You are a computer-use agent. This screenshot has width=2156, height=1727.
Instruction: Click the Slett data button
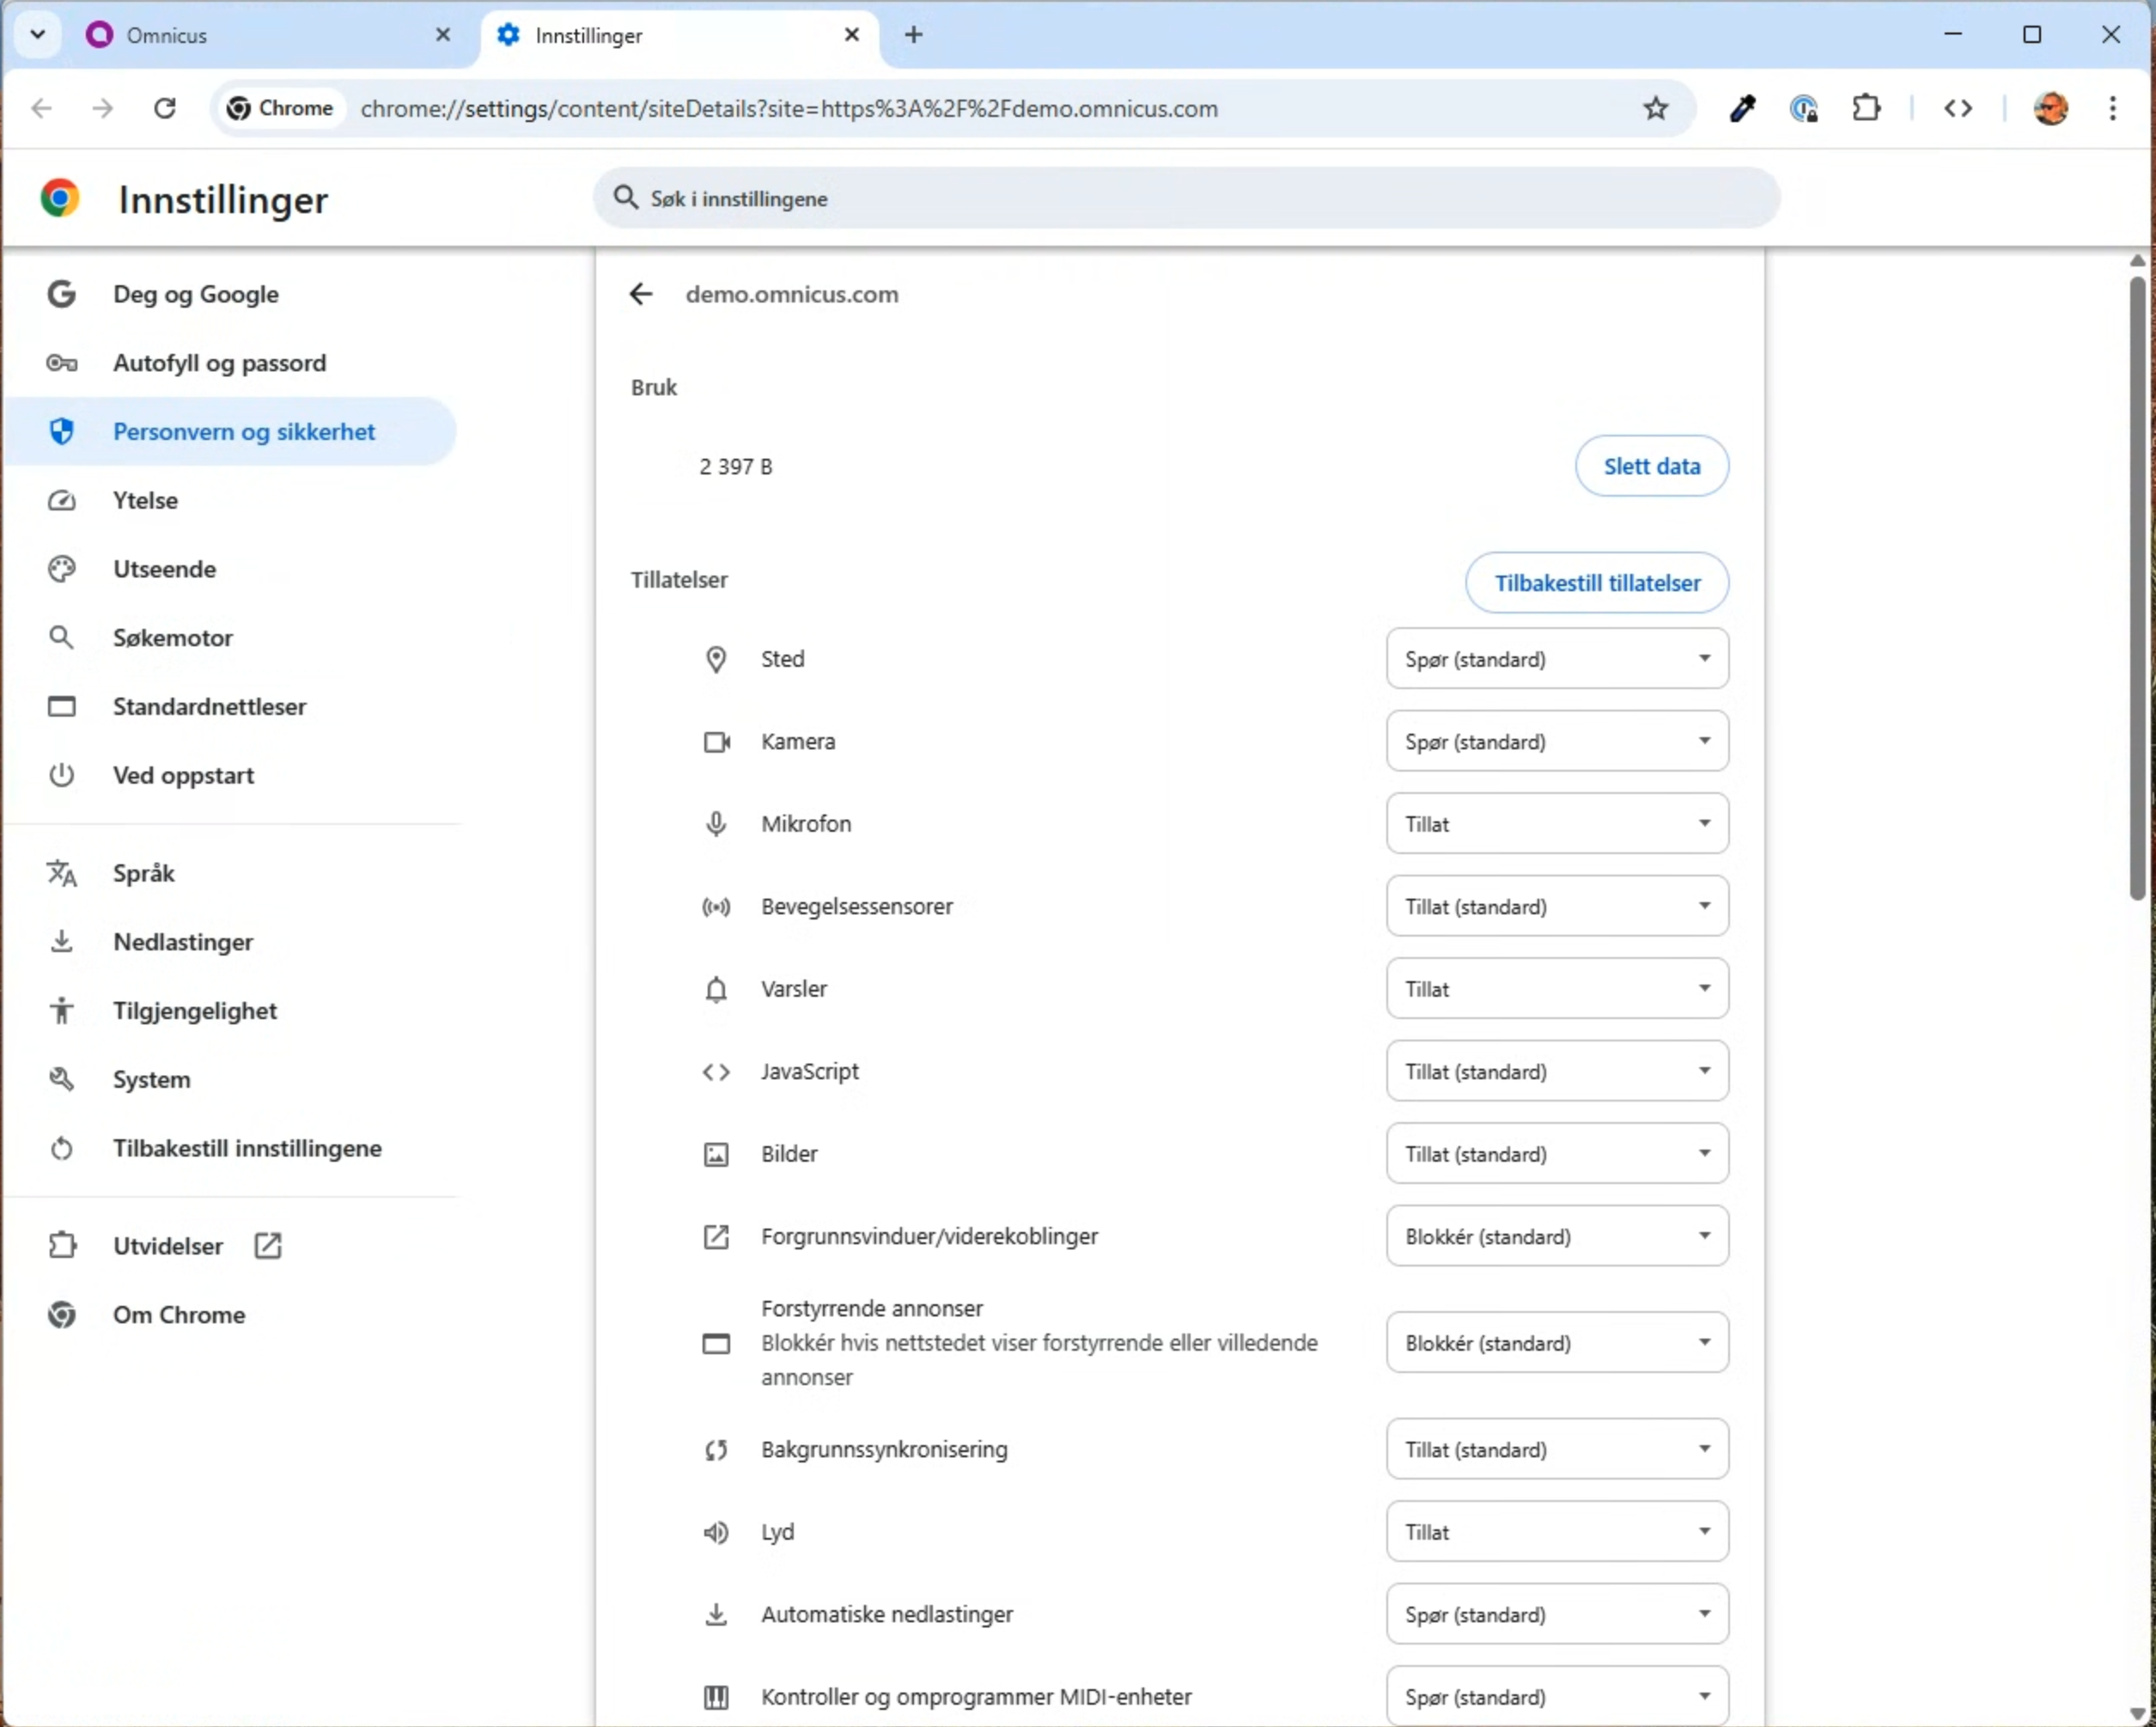[x=1650, y=466]
